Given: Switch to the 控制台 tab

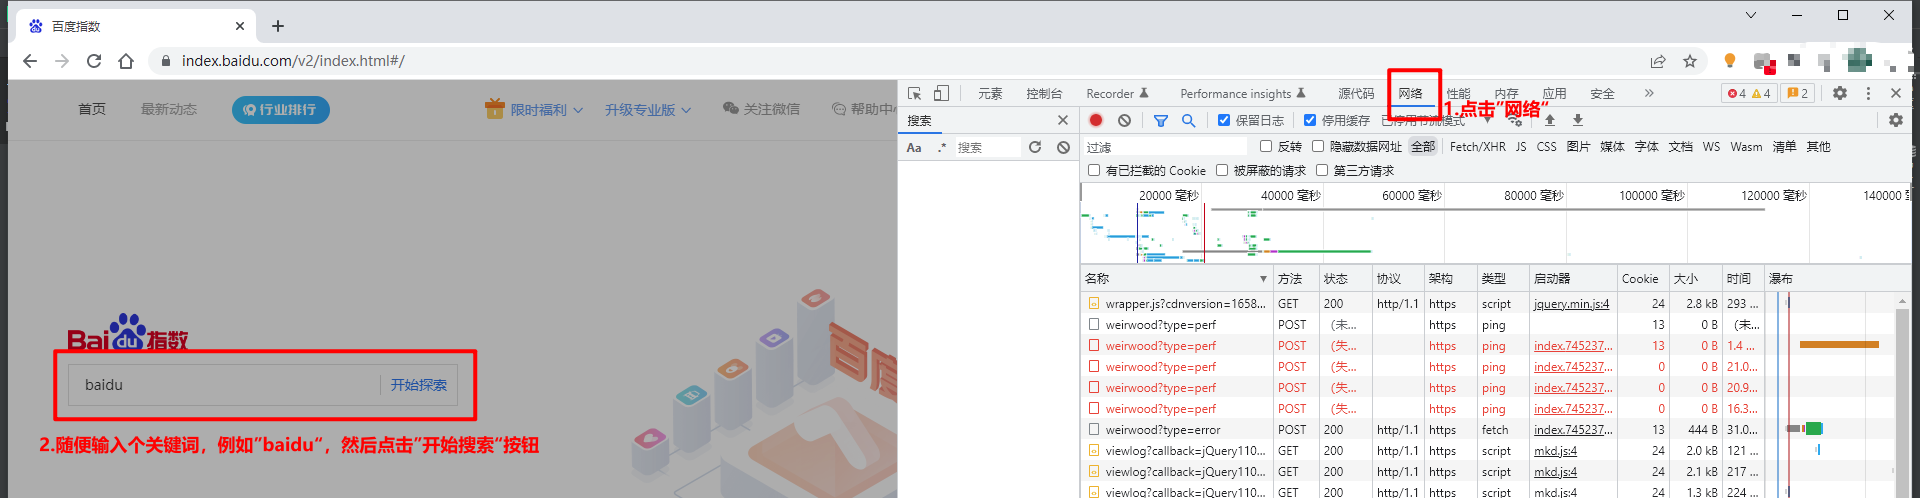Looking at the screenshot, I should (1044, 93).
